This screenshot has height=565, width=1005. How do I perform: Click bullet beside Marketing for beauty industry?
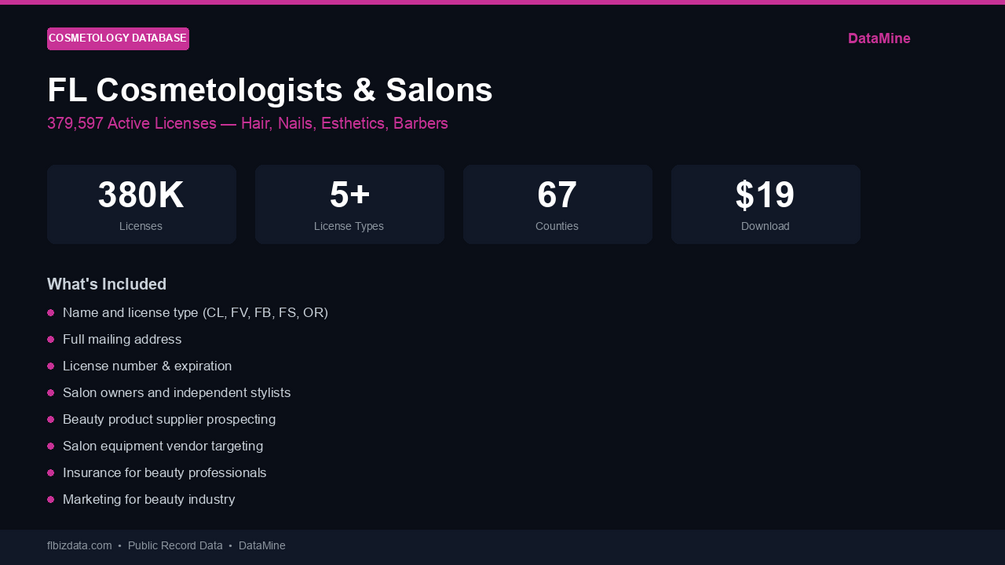(51, 500)
